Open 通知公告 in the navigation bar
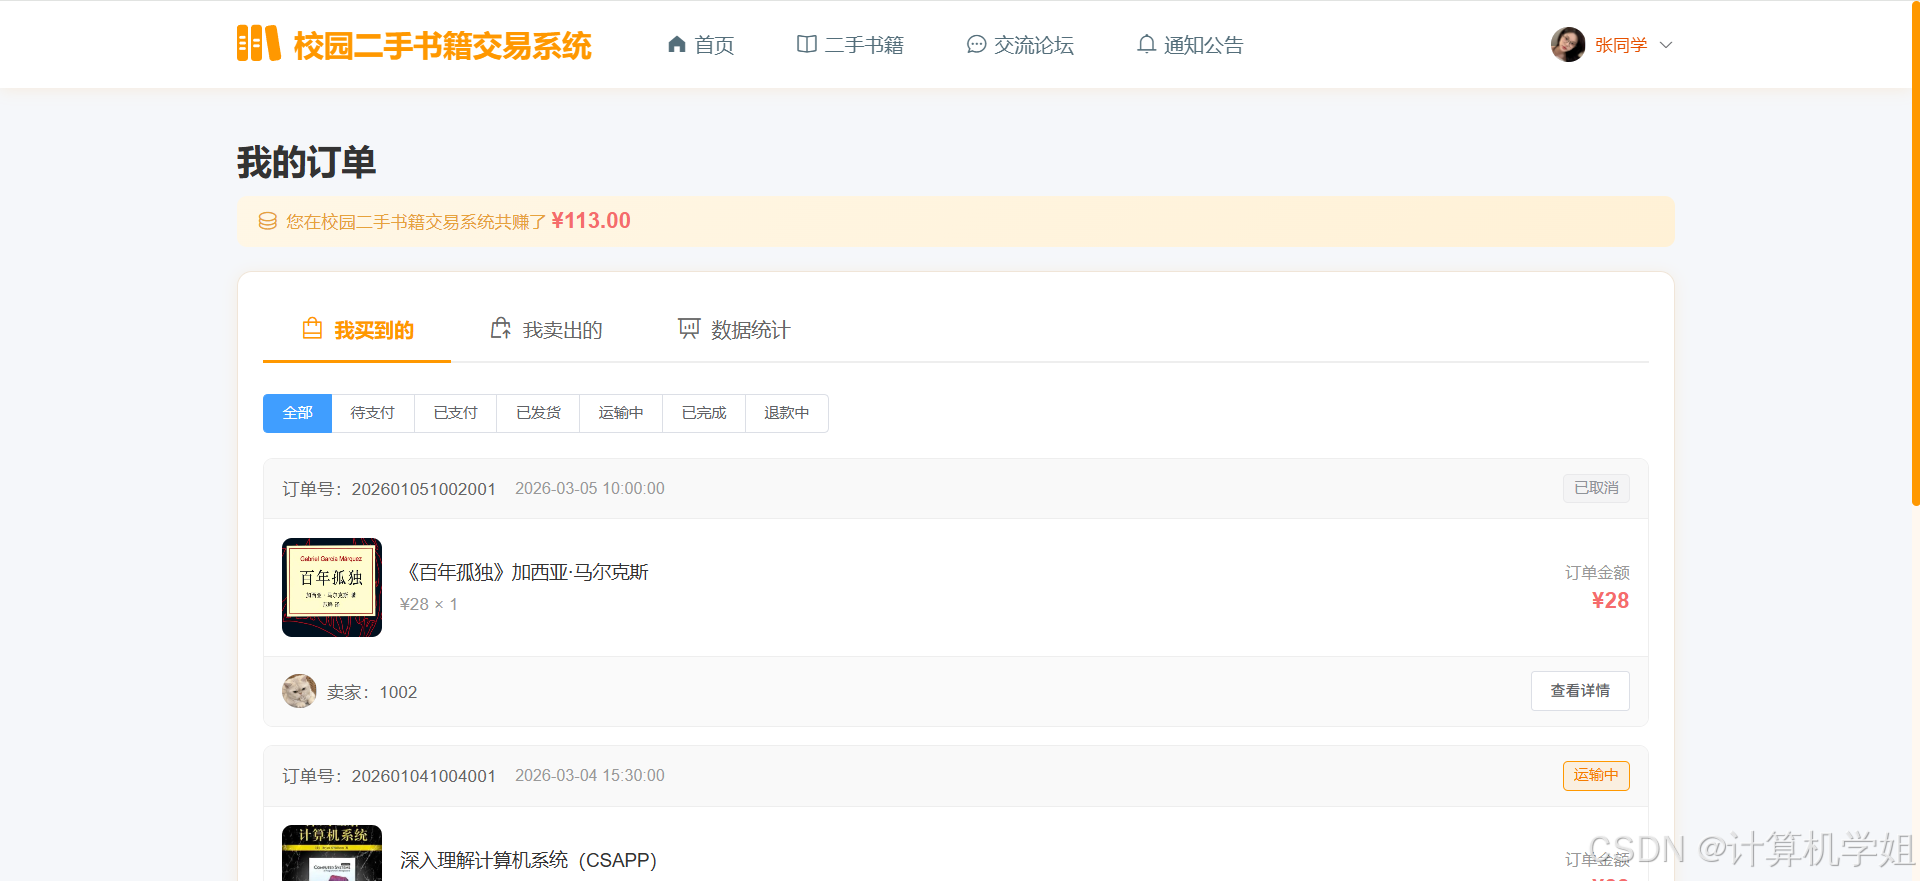 coord(1190,45)
